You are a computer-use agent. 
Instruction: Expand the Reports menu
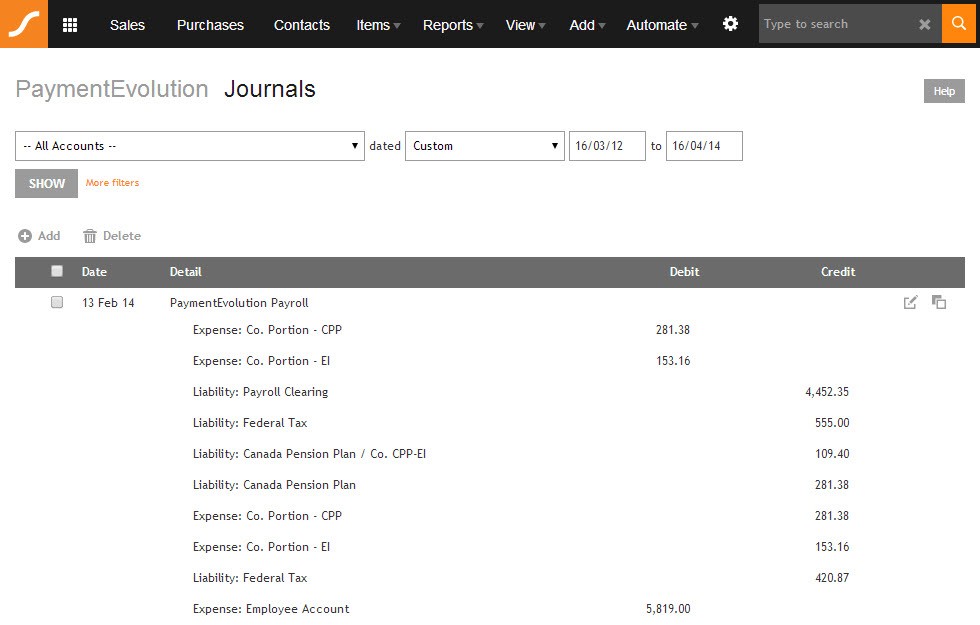[x=453, y=25]
